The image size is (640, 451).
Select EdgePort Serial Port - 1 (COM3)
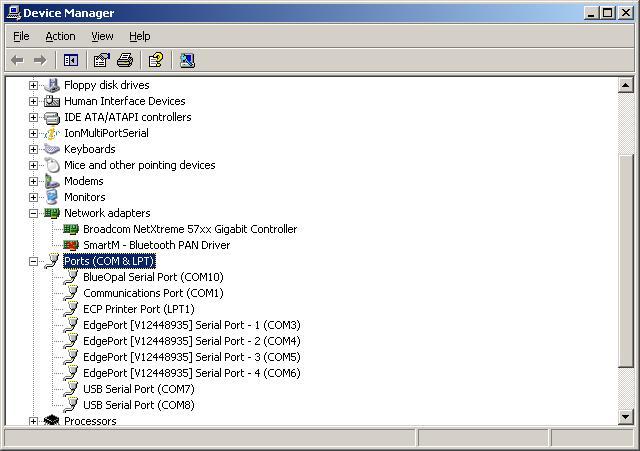click(192, 325)
